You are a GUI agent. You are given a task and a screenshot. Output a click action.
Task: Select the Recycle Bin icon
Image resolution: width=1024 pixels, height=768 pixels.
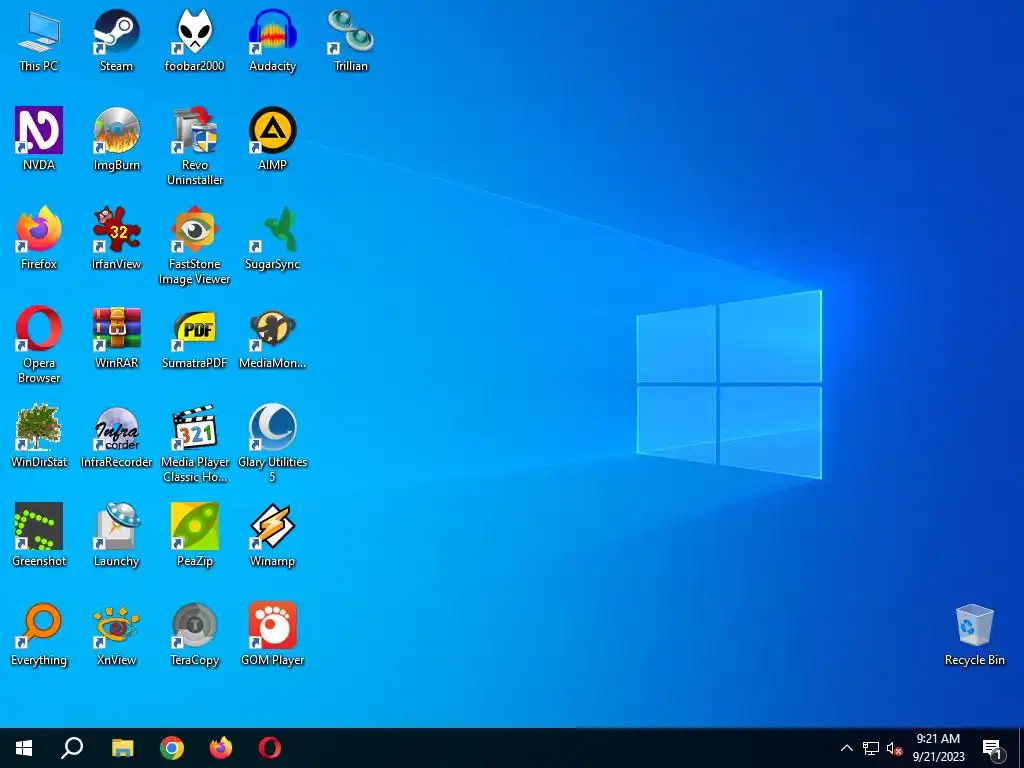(974, 634)
